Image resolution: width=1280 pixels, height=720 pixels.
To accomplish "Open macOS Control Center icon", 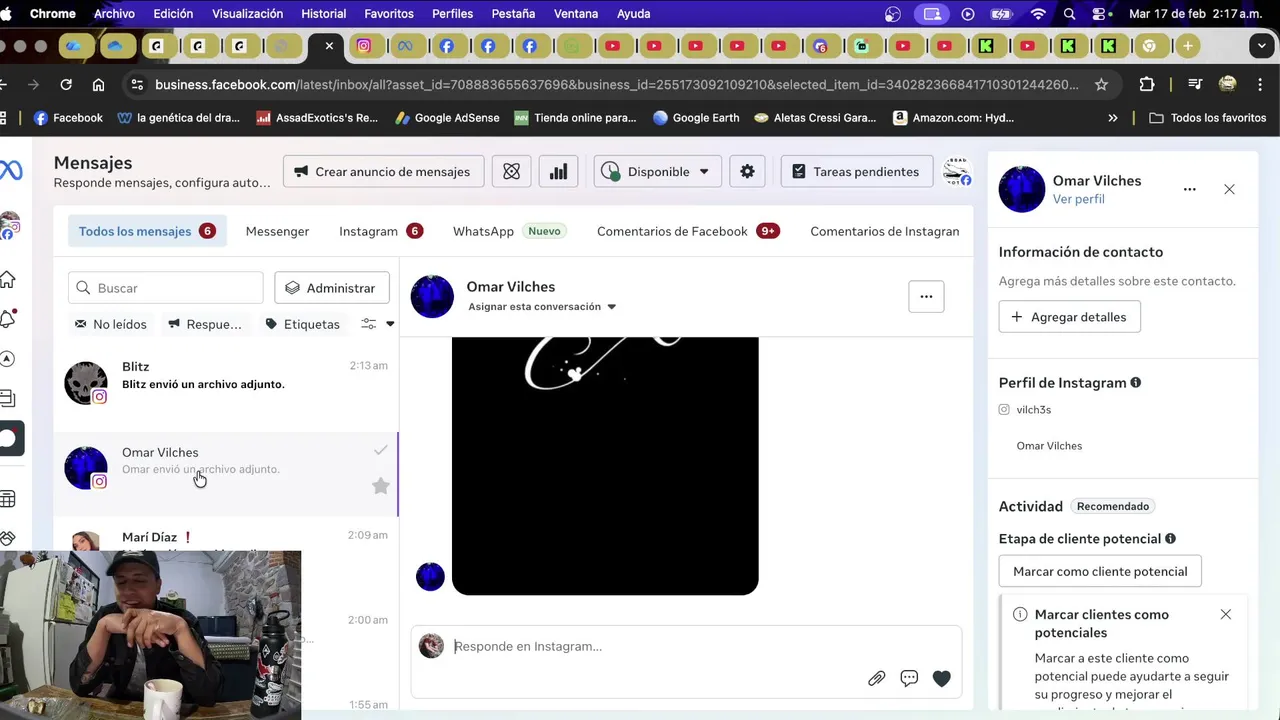I will [x=1101, y=14].
